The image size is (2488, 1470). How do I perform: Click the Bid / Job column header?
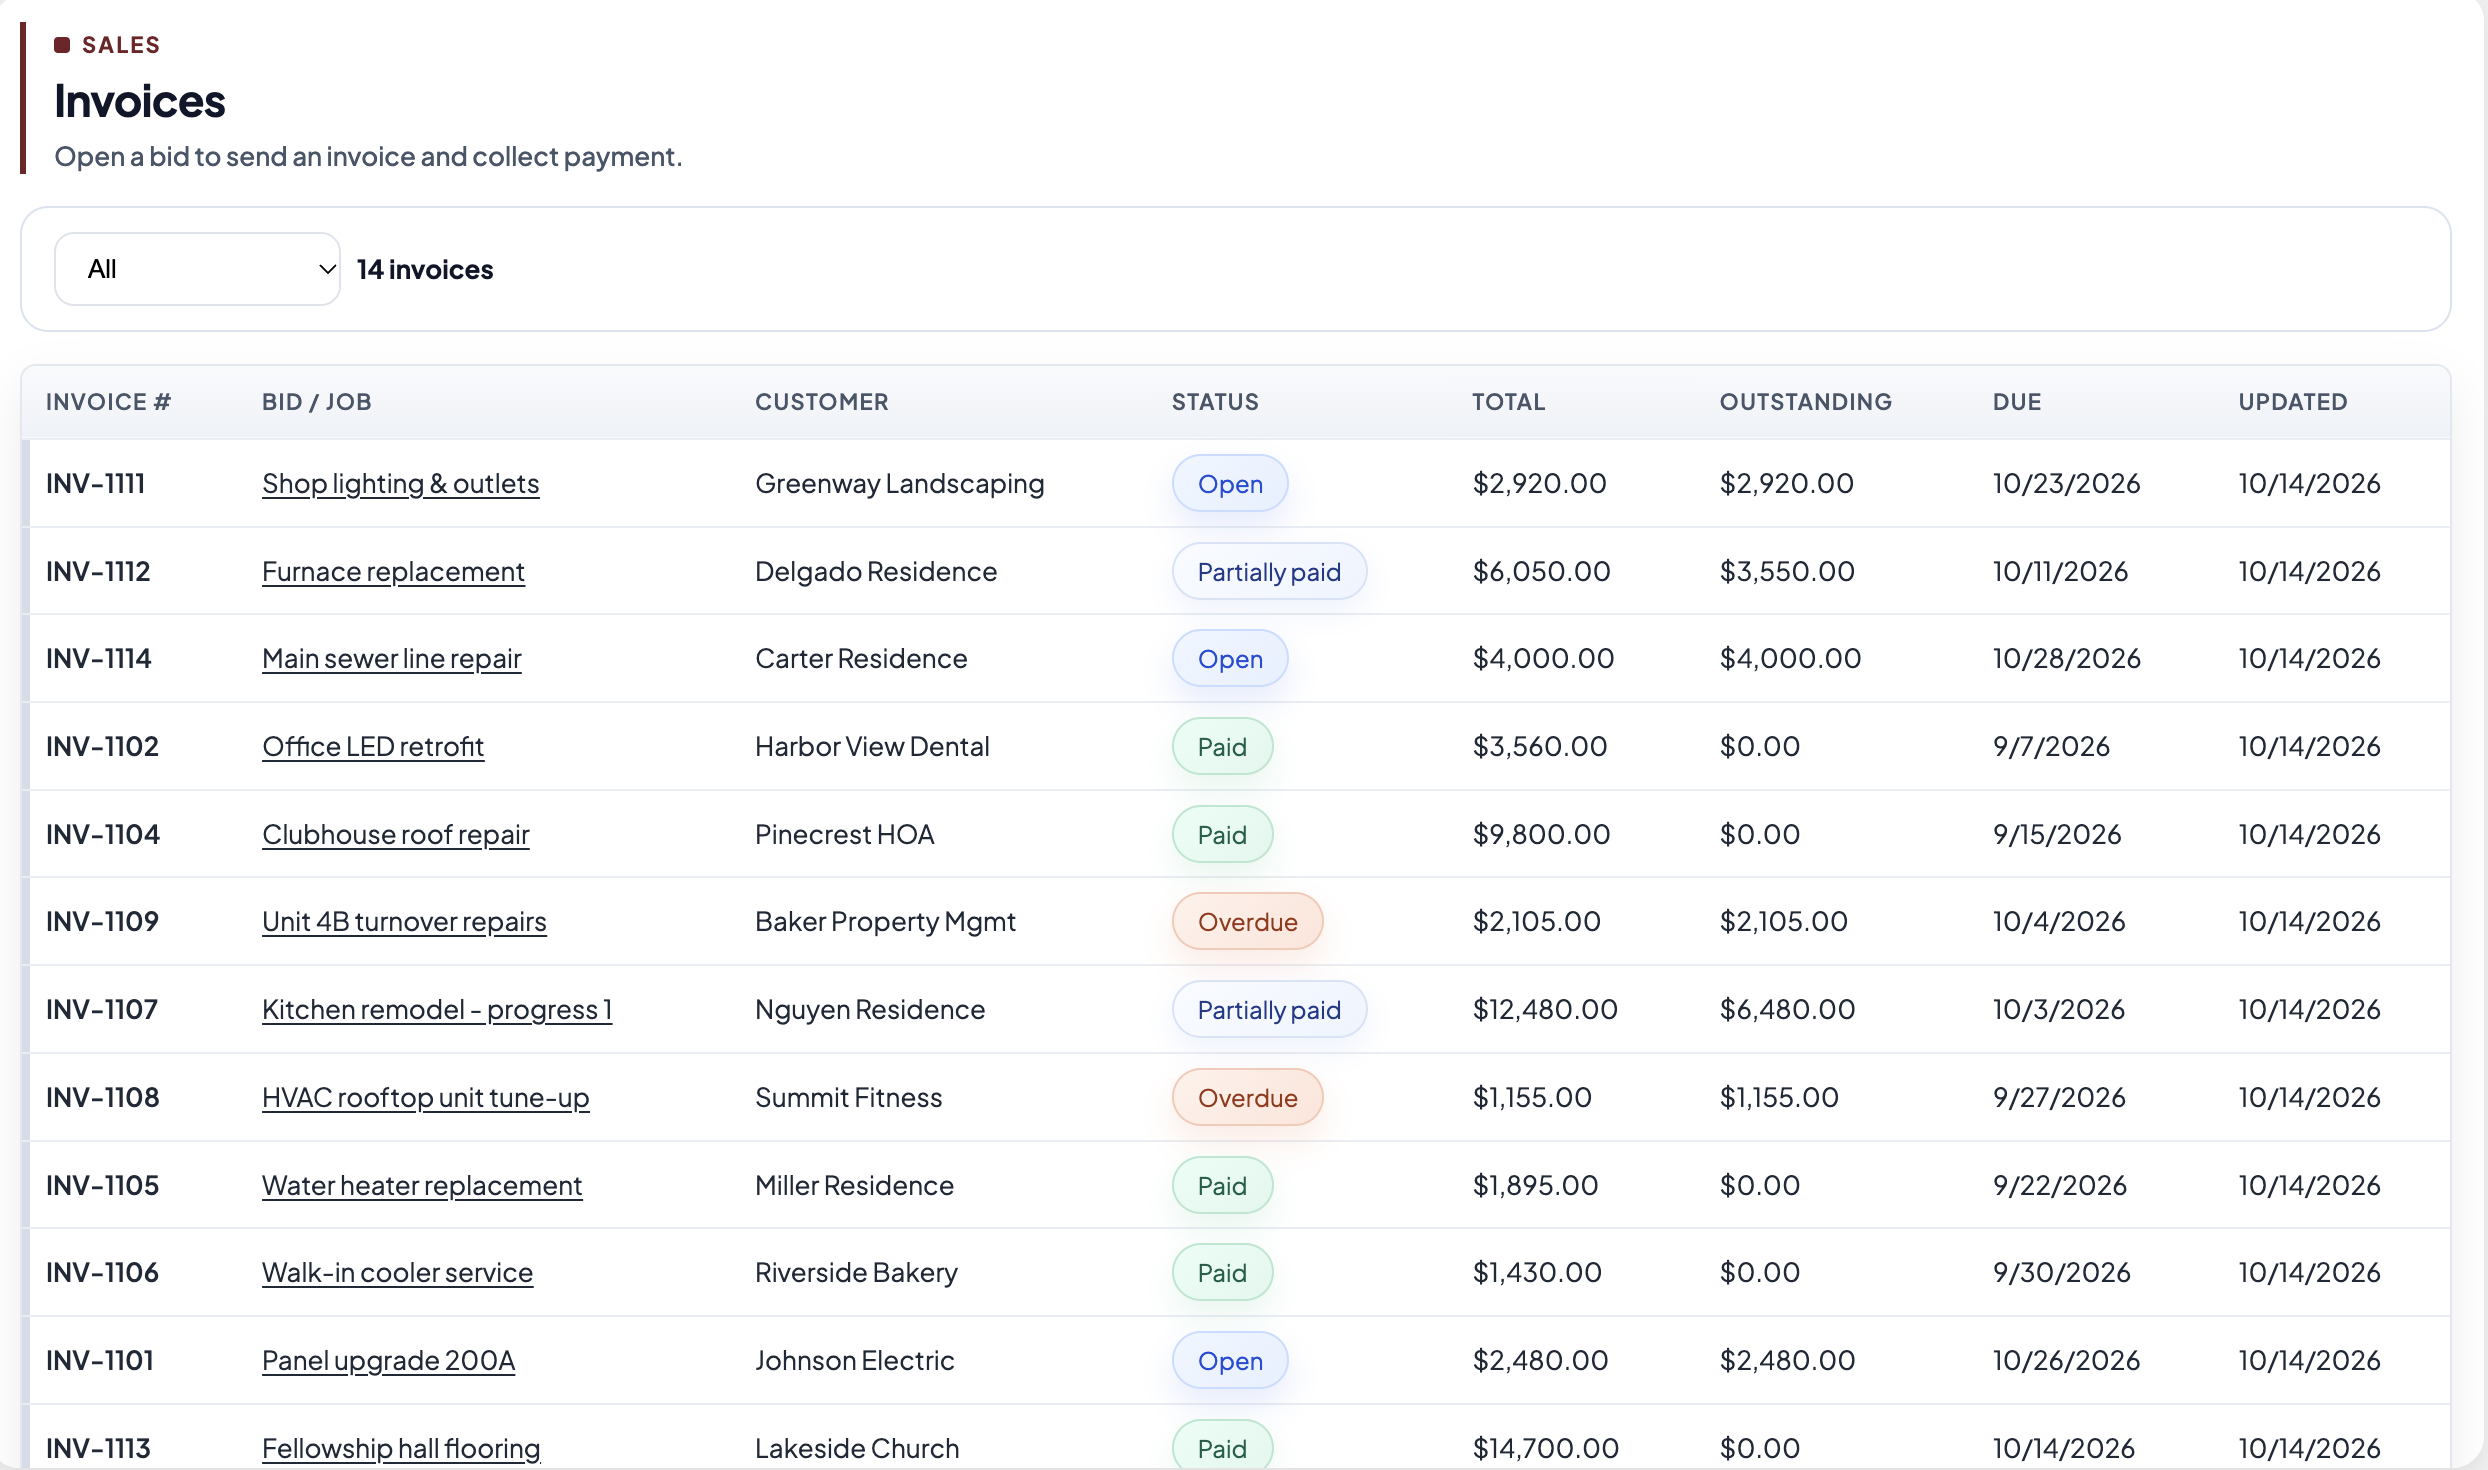[316, 402]
